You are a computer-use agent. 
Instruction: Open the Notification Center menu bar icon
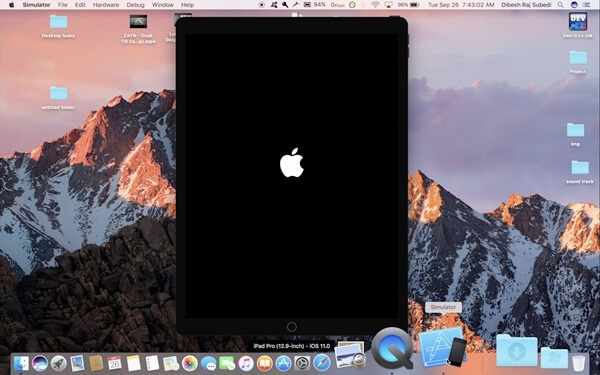587,5
